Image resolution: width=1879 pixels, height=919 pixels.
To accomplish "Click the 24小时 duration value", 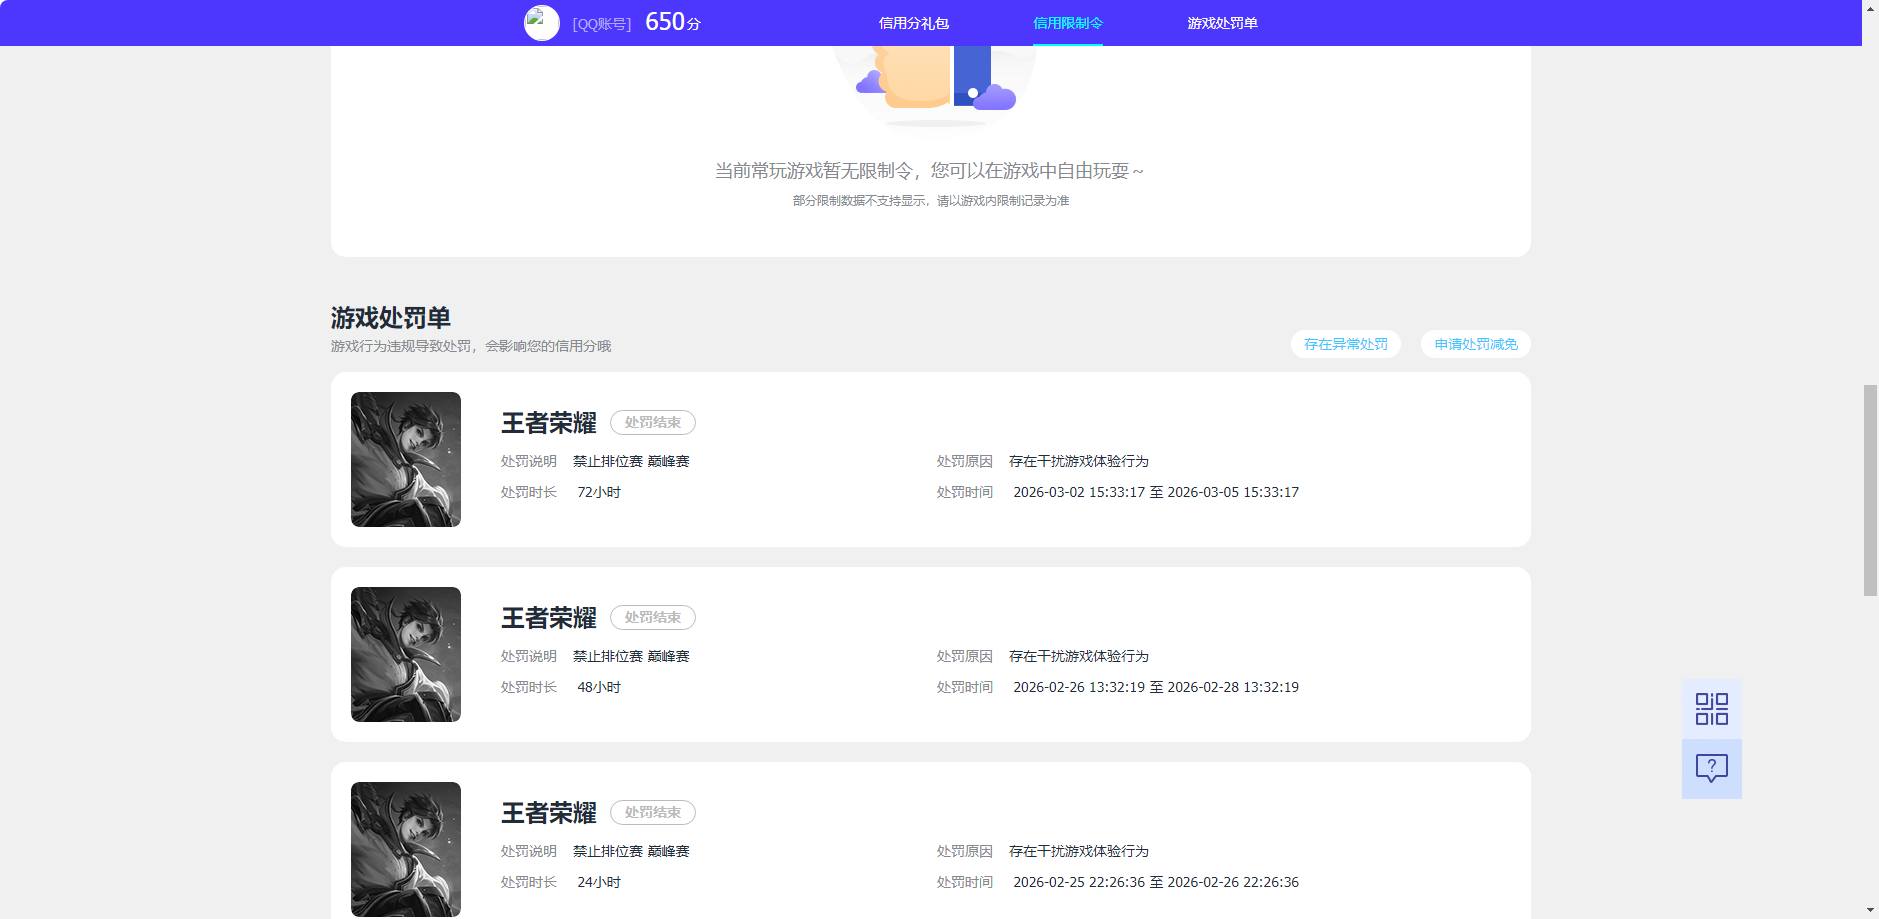I will (599, 882).
